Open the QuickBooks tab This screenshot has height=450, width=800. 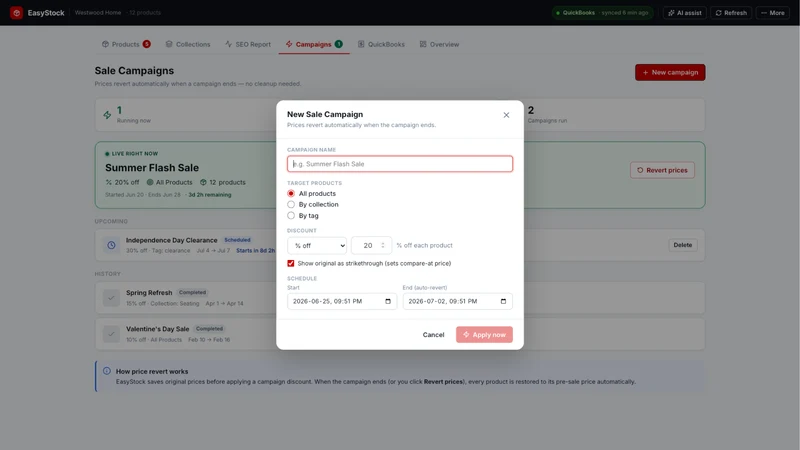click(x=381, y=44)
